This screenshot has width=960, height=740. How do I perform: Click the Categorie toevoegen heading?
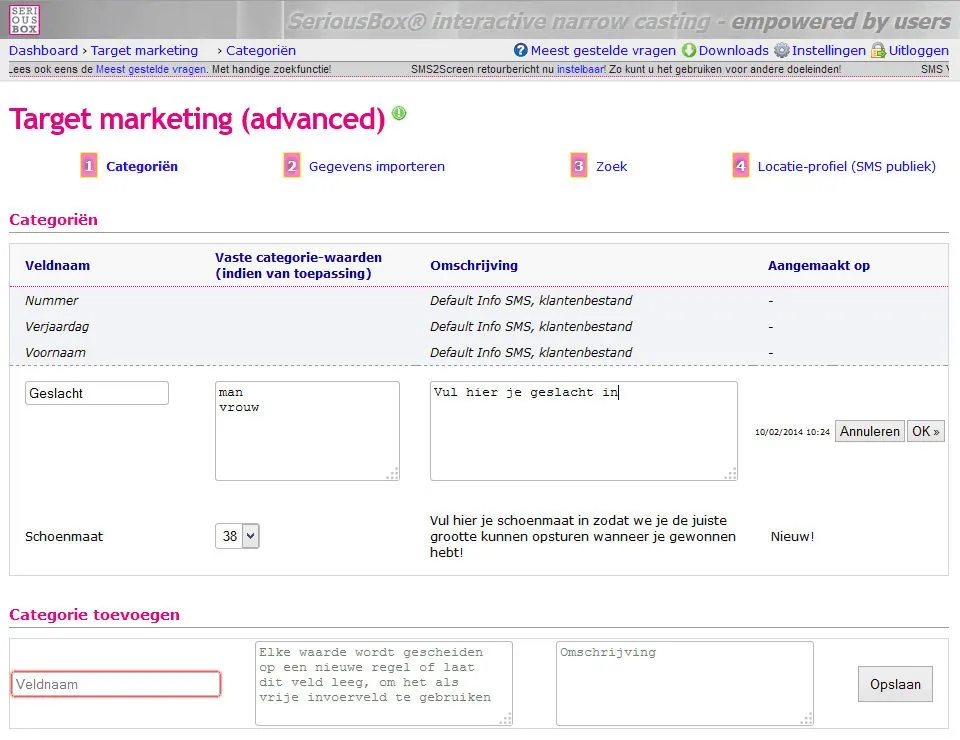(x=94, y=615)
